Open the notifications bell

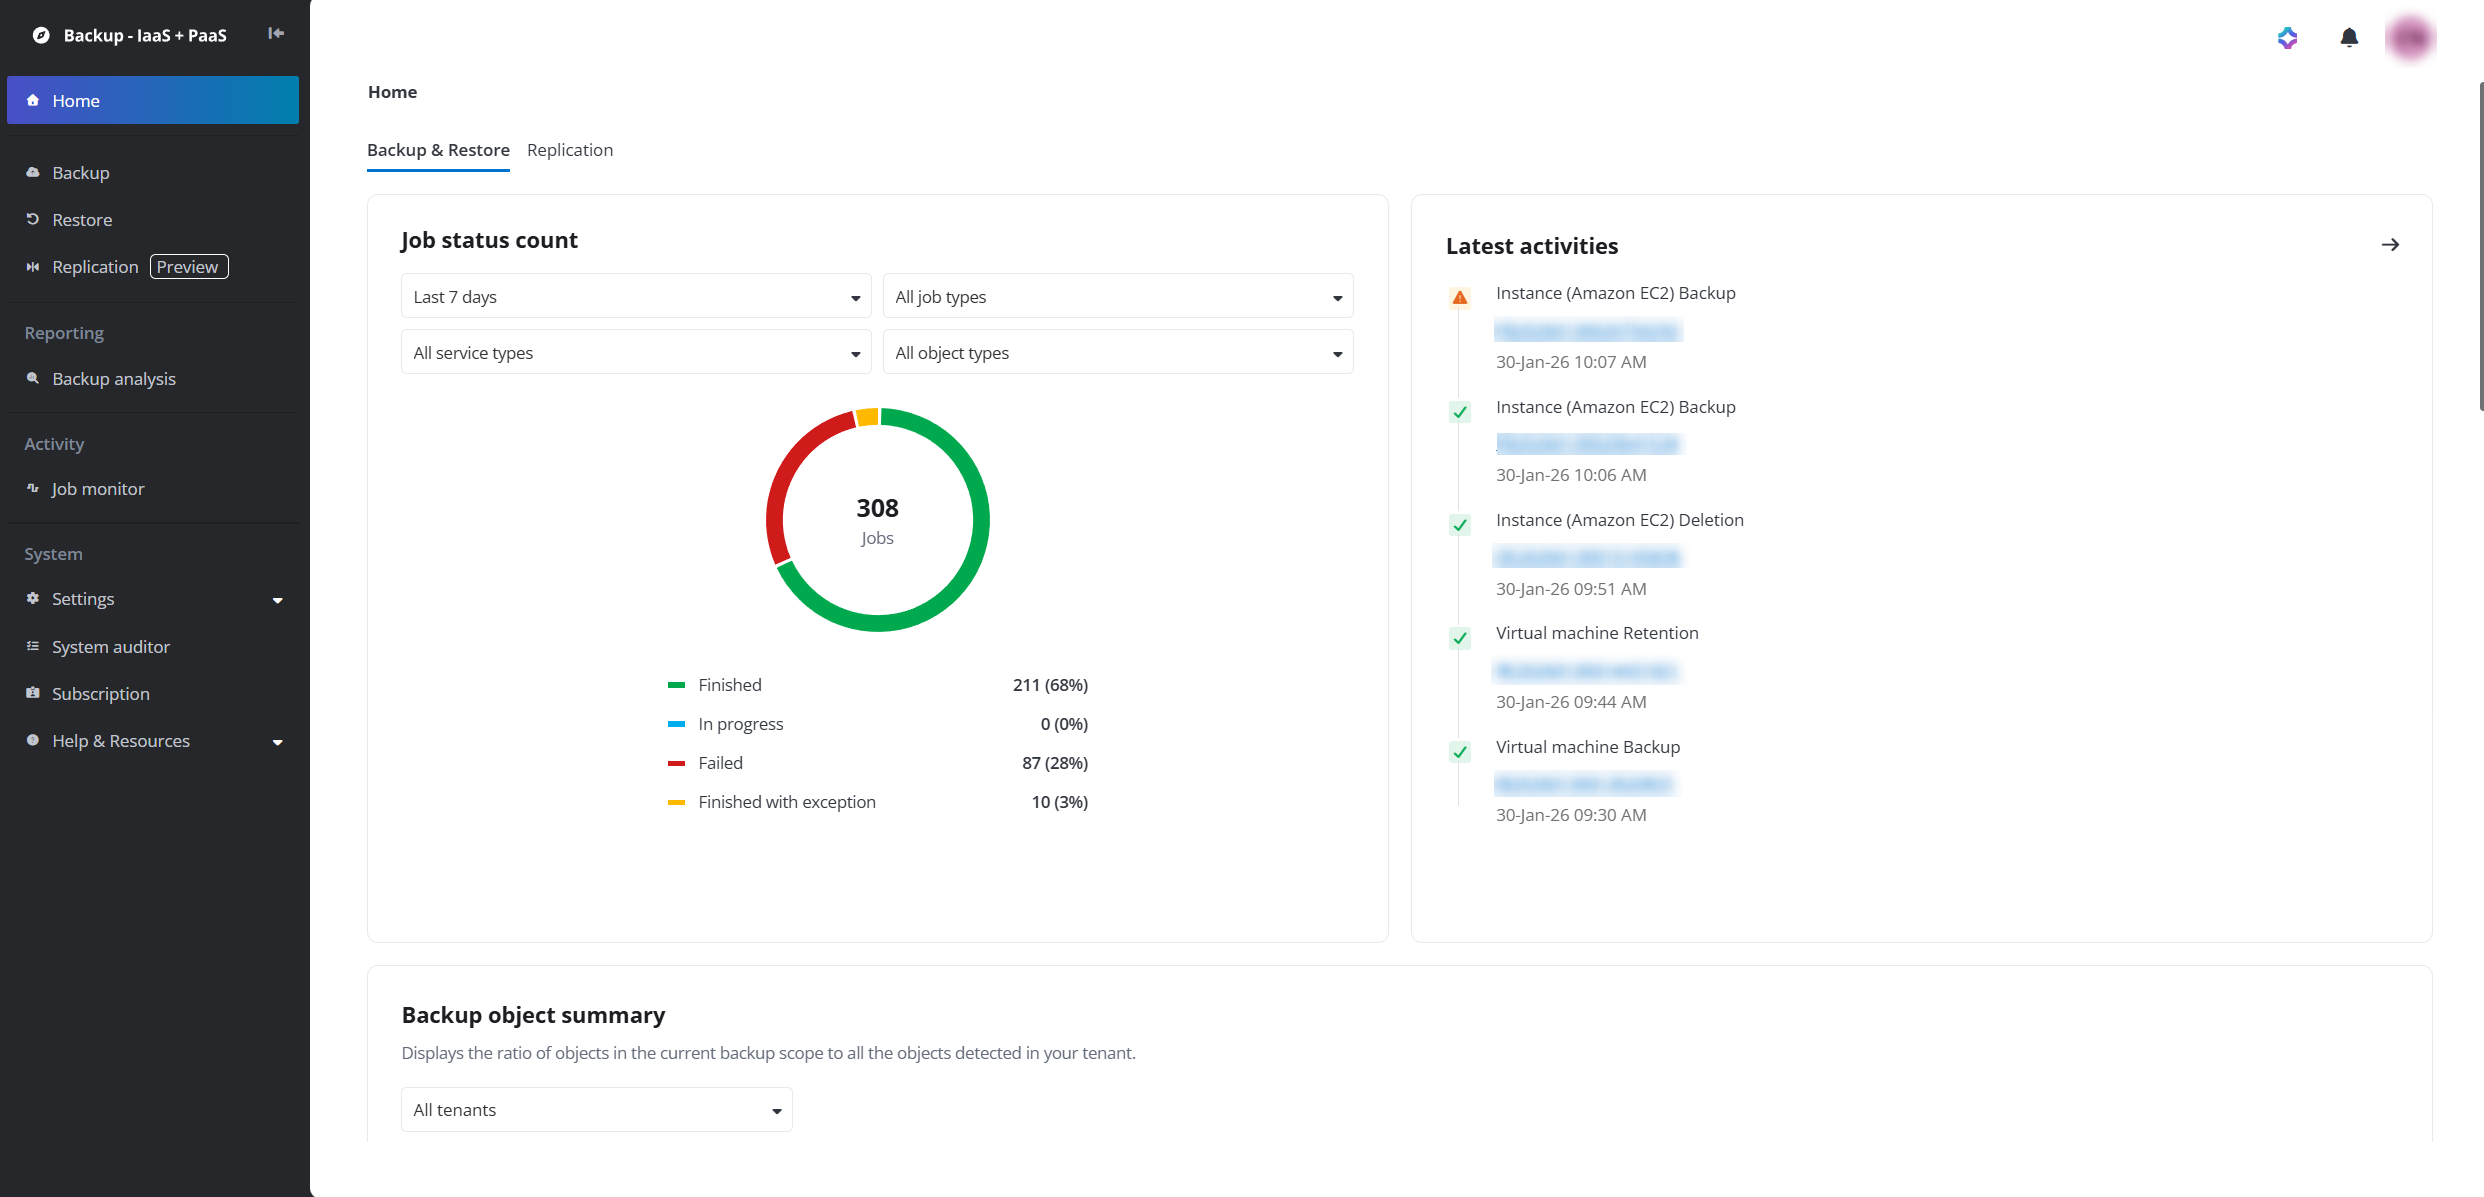click(x=2349, y=38)
